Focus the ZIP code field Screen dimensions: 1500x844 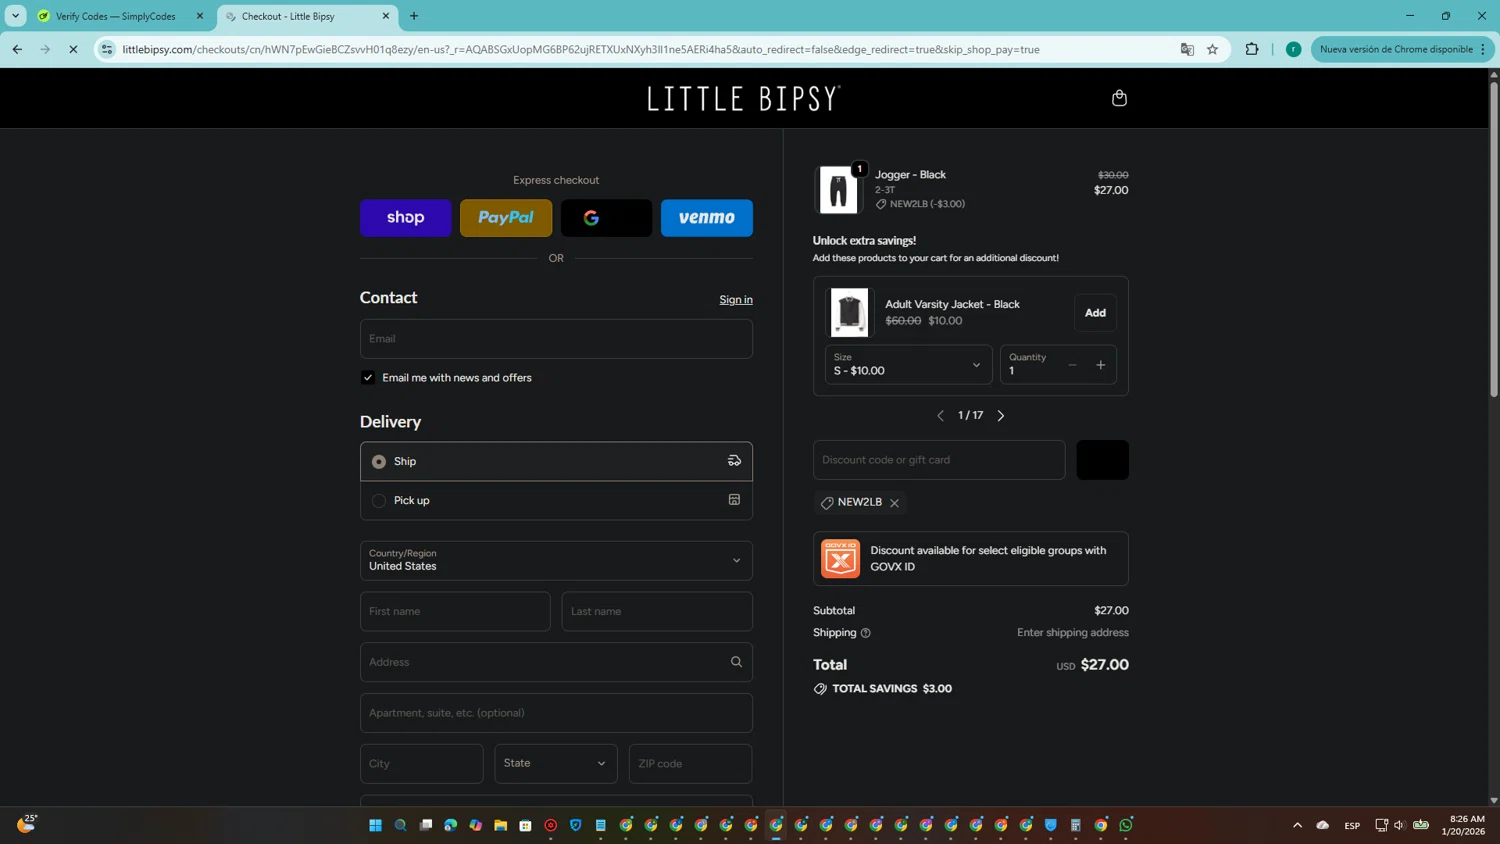pos(690,763)
